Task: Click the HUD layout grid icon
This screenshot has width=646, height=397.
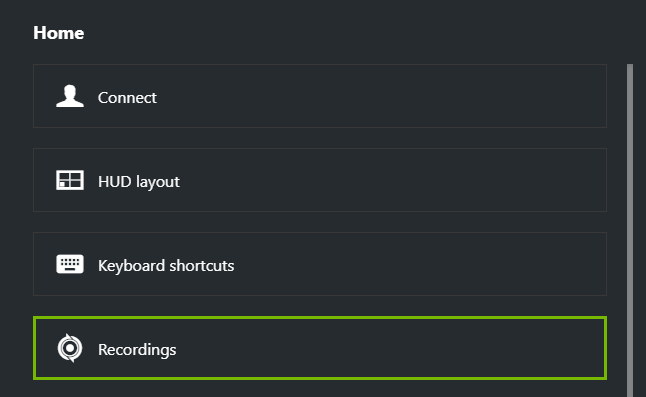Action: 70,180
